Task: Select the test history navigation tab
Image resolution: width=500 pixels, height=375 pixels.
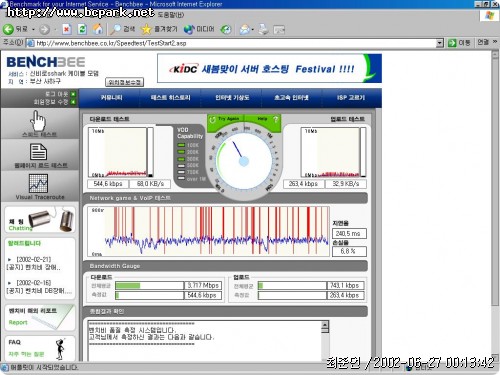Action: coord(171,98)
